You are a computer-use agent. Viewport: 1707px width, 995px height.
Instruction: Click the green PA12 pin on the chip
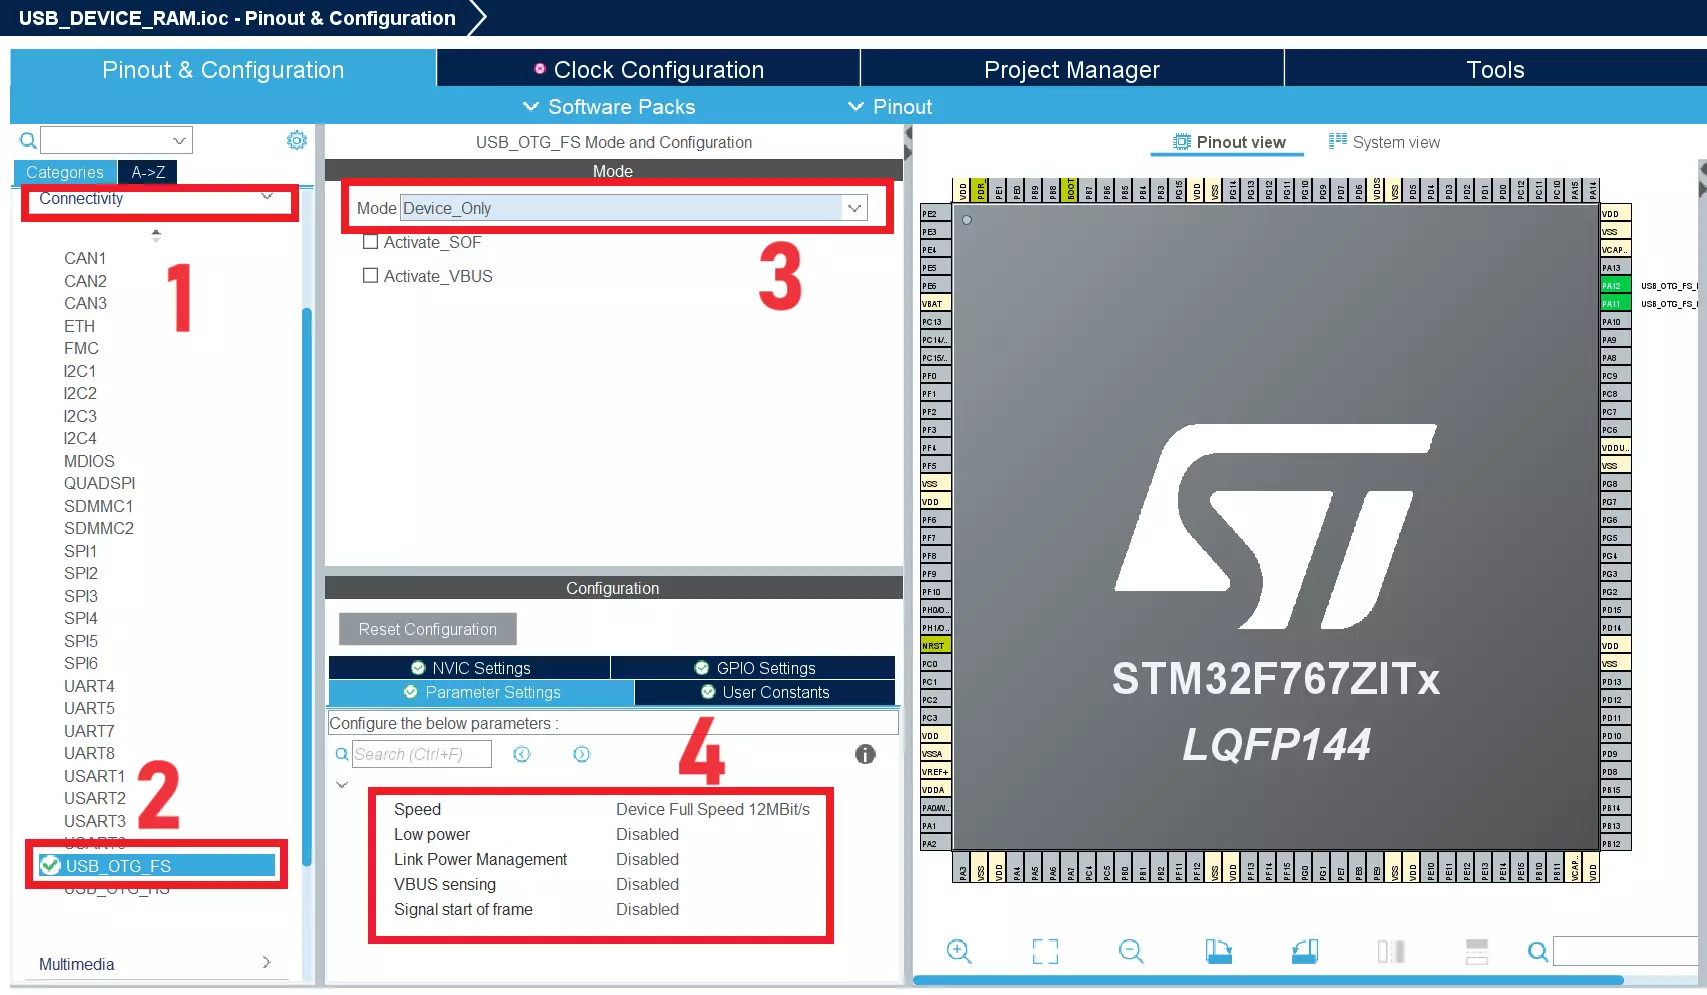click(1615, 285)
